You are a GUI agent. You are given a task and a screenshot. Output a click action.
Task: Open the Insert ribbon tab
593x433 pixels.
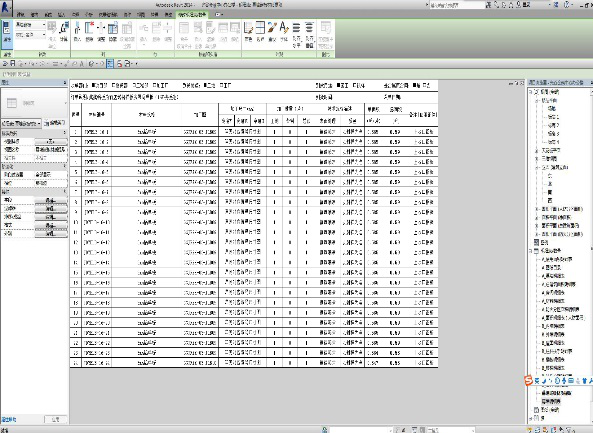pos(62,15)
